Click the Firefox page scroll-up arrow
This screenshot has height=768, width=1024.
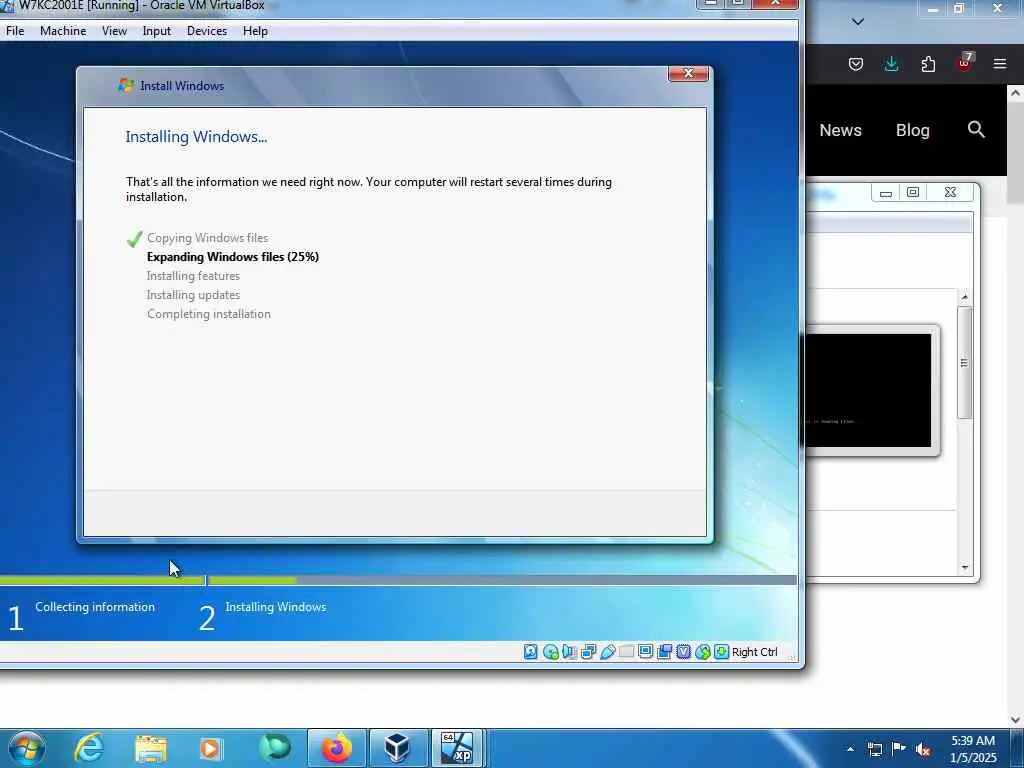coord(1016,93)
